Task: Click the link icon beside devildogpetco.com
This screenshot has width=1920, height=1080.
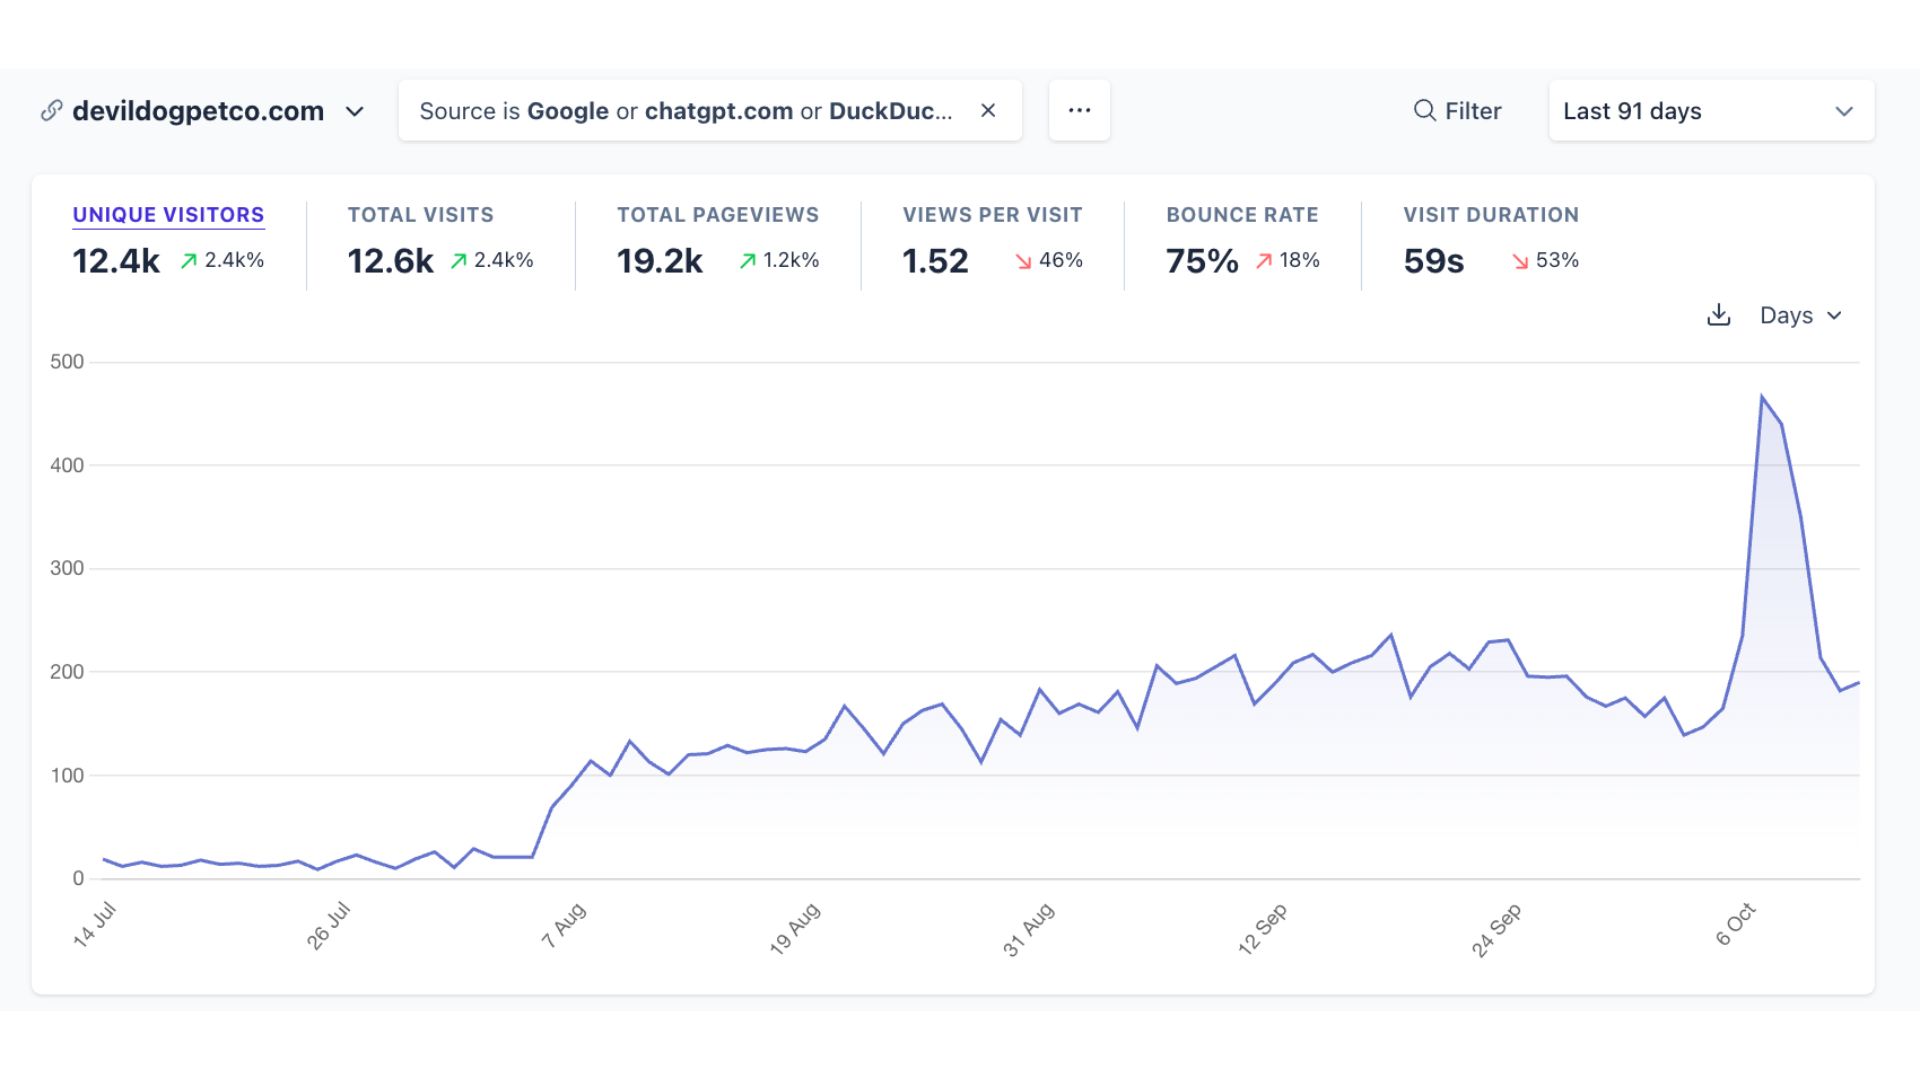Action: pyautogui.click(x=51, y=111)
